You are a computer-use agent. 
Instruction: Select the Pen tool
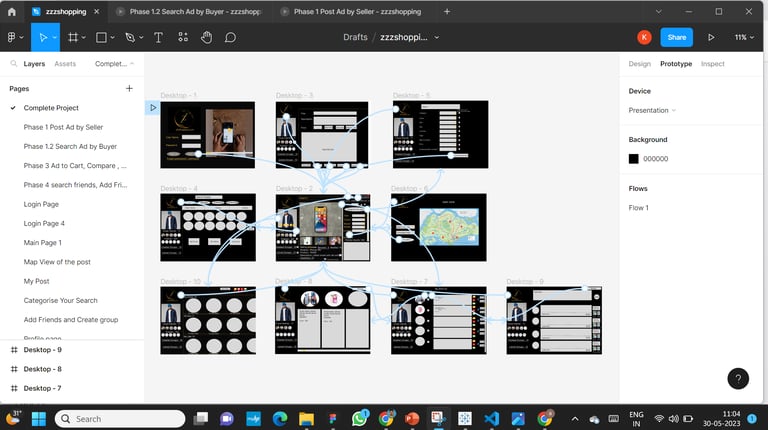tap(130, 37)
